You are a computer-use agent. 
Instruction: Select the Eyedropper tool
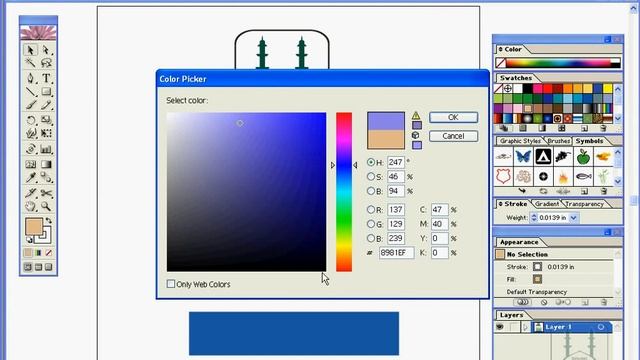pos(30,178)
